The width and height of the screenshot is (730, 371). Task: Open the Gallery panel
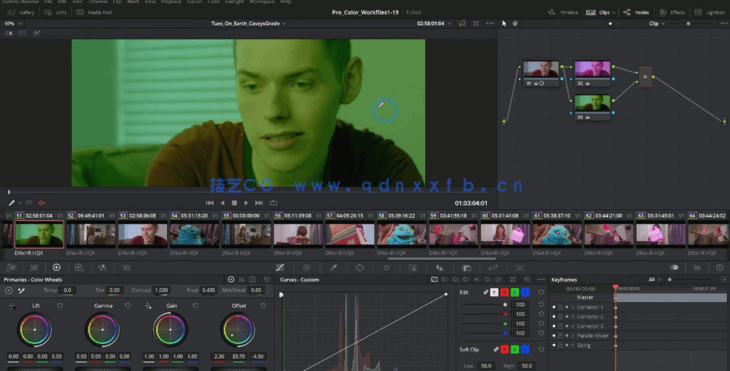(x=21, y=12)
